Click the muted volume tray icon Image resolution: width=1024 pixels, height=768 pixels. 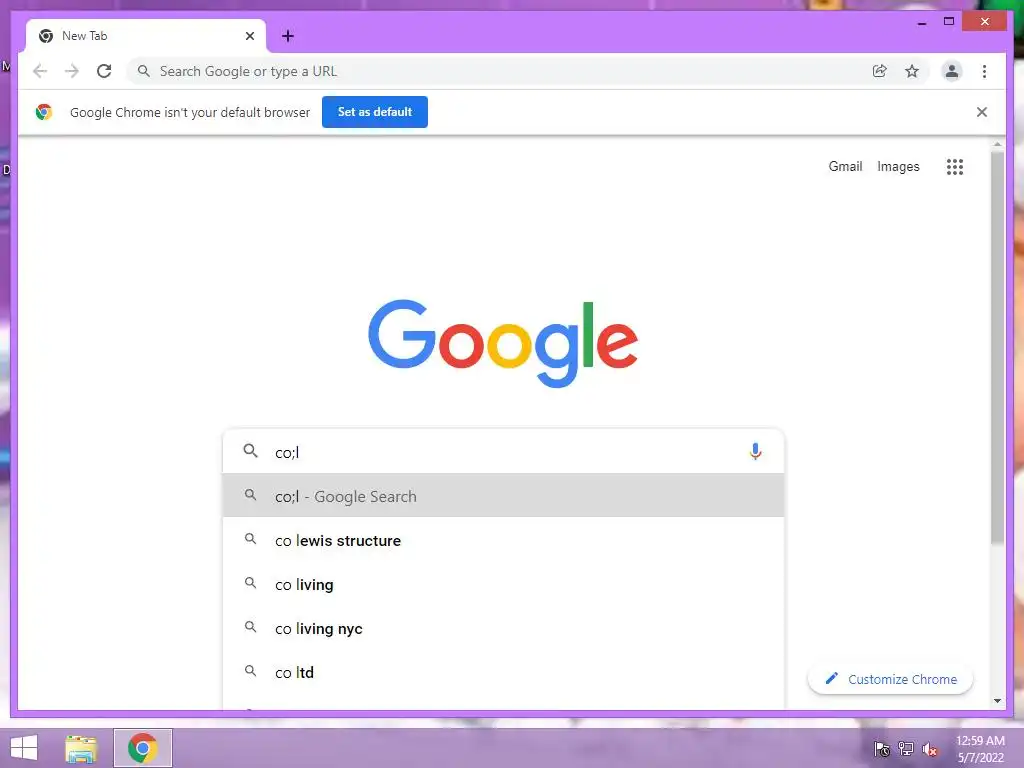(x=929, y=749)
